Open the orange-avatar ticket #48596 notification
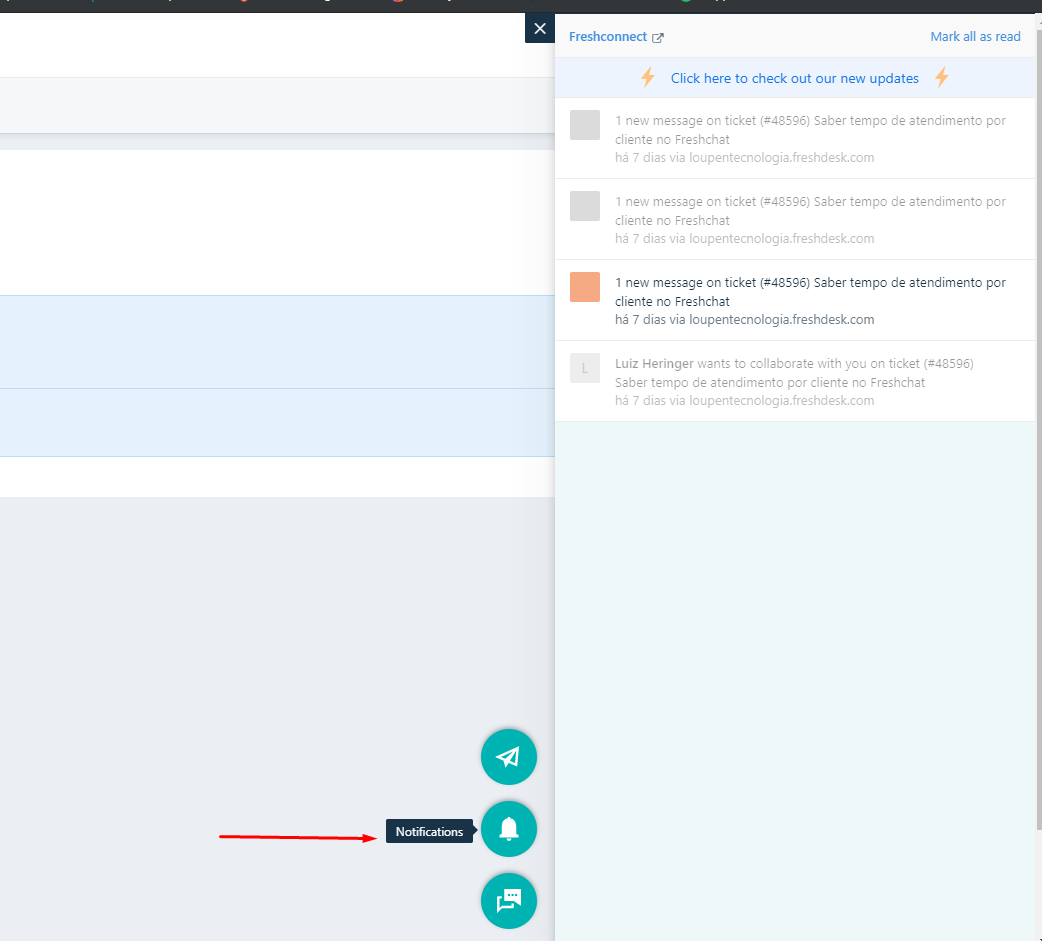Screen dimensions: 1042x941 (795, 300)
